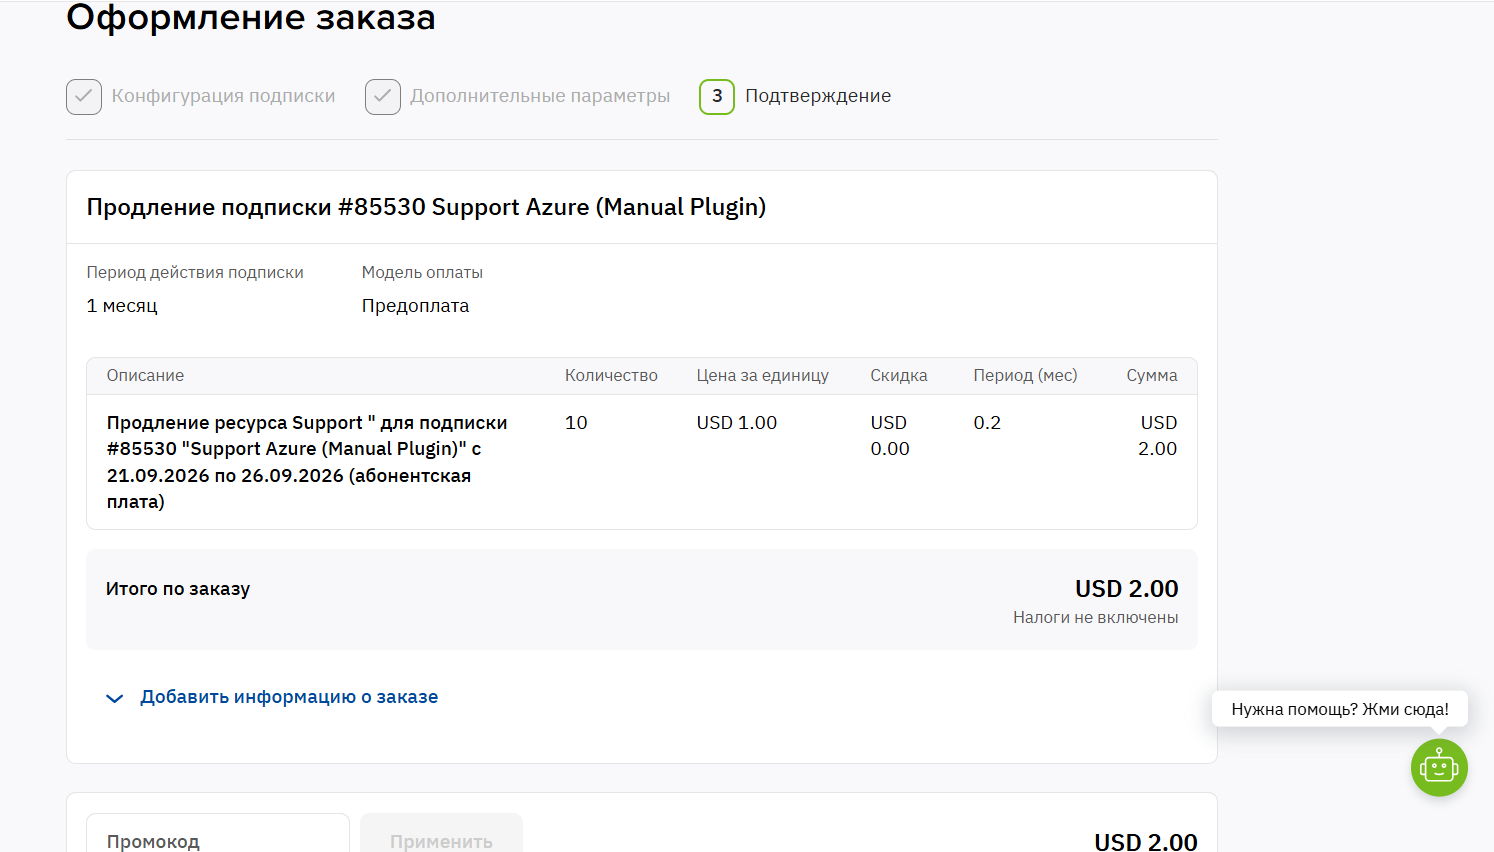Click the Применить promo code button
Viewport: 1494px width, 852px height.
pos(441,834)
